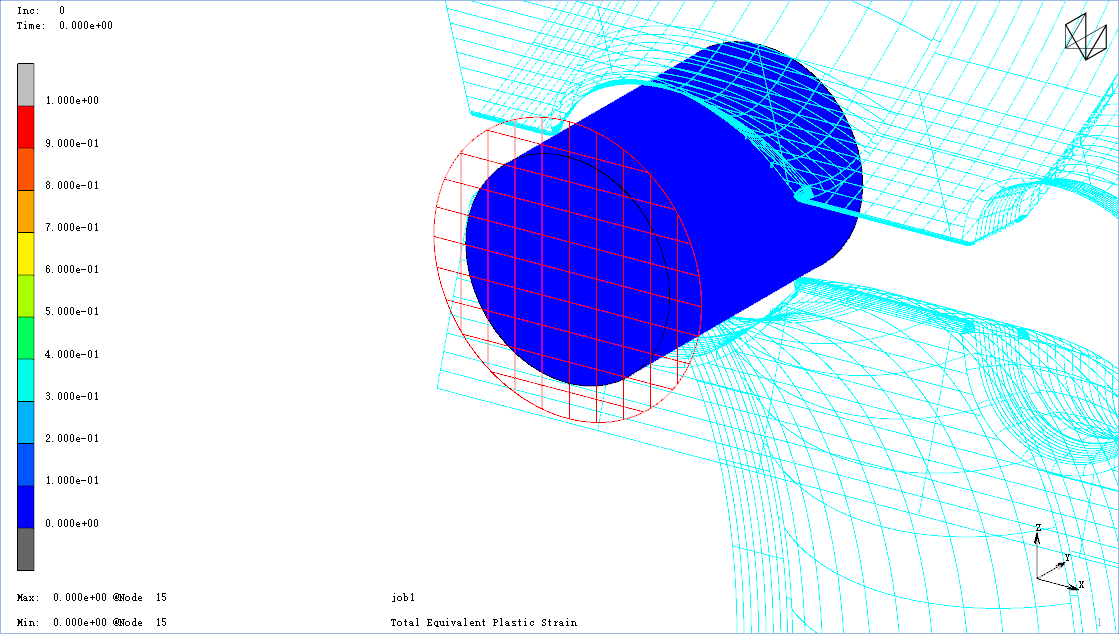This screenshot has width=1119, height=634.
Task: Select legend value 9.000e-01
Action: tap(72, 144)
